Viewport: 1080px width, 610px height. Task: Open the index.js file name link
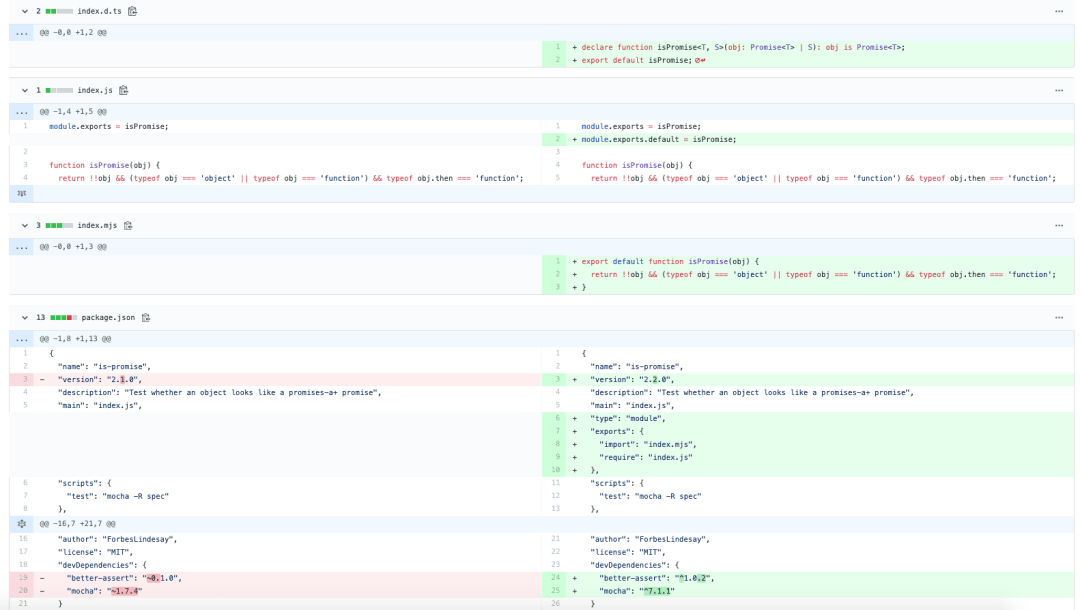[95, 90]
